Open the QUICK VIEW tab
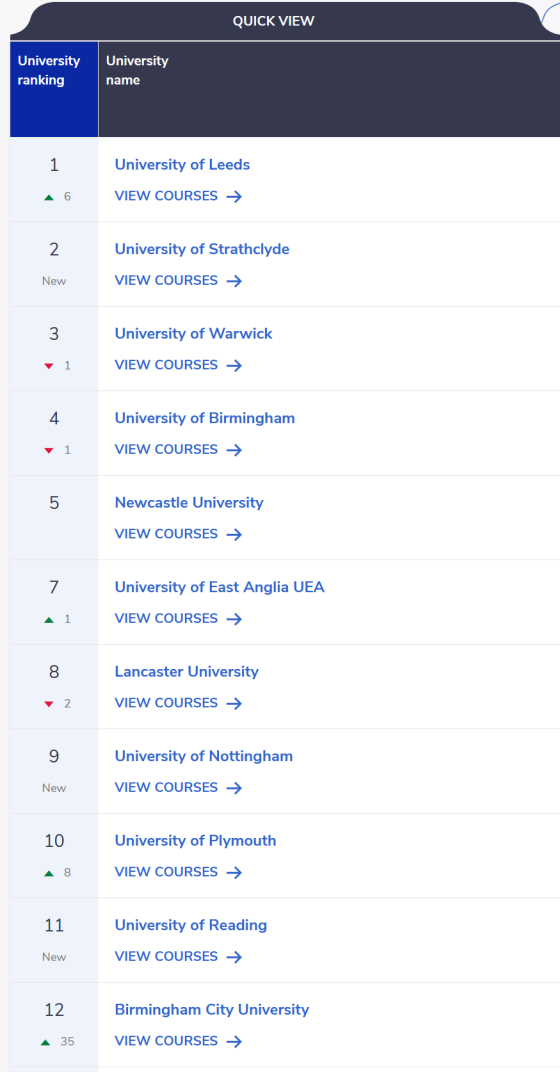 274,21
